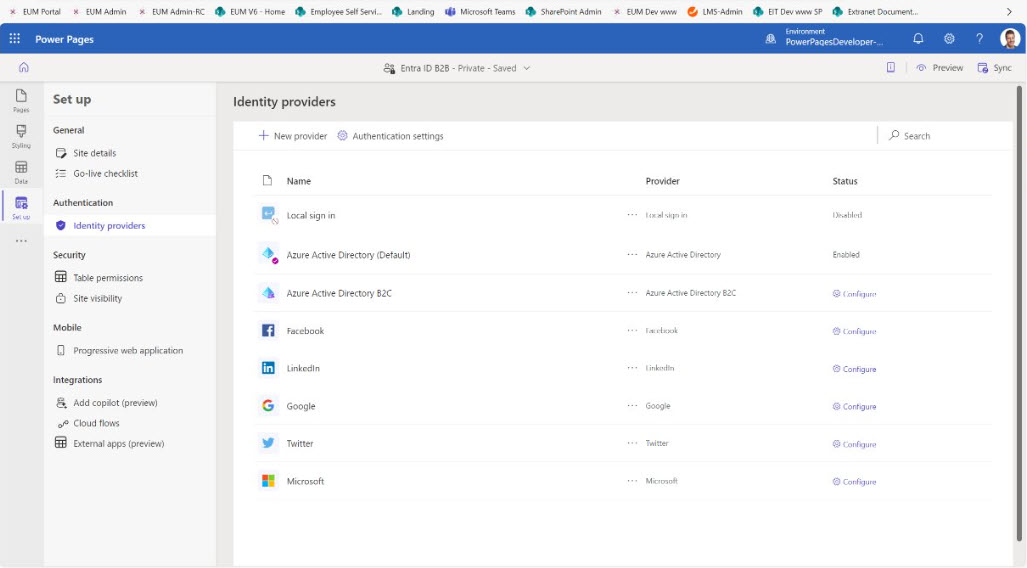The height and width of the screenshot is (568, 1027).
Task: Open the Pages workspace
Action: tap(21, 101)
